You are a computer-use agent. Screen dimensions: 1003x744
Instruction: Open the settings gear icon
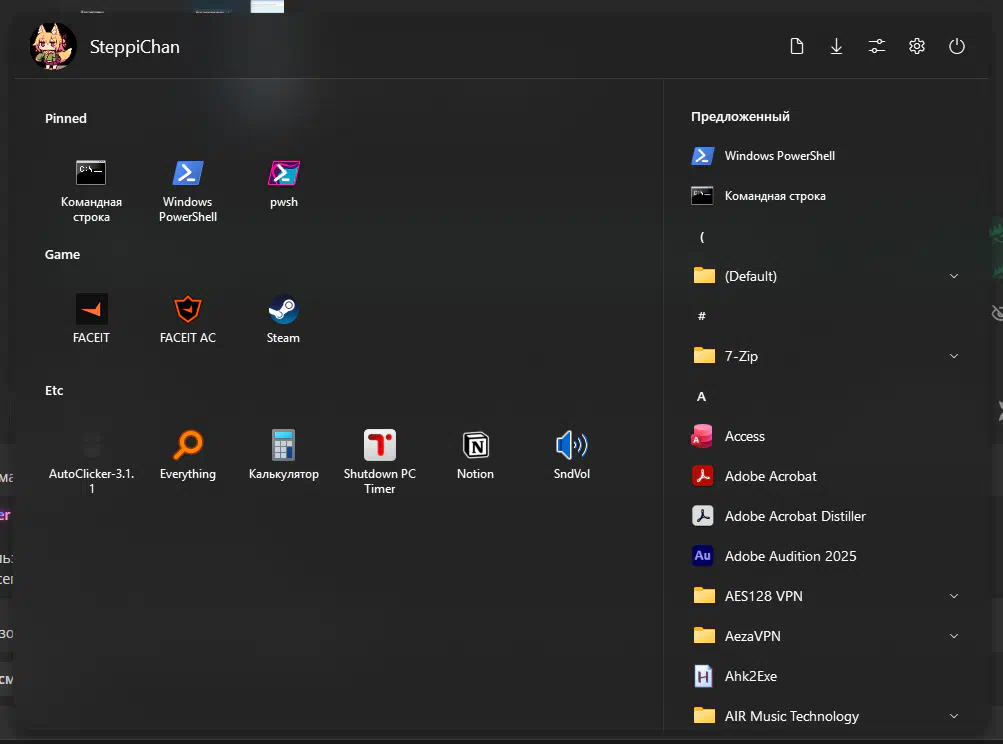coord(917,46)
